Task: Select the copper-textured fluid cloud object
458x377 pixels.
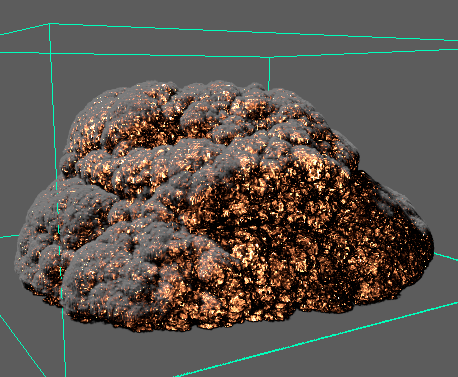Action: point(224,206)
